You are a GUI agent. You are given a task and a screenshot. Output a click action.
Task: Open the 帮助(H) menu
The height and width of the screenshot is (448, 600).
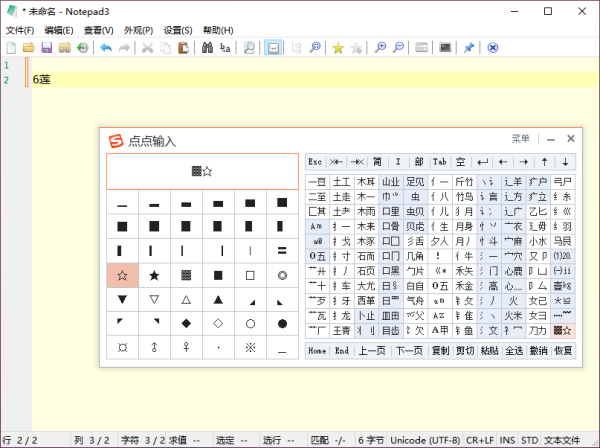tap(218, 30)
